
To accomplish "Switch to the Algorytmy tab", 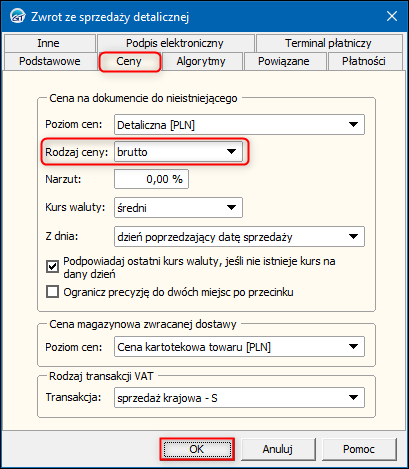I will click(201, 61).
